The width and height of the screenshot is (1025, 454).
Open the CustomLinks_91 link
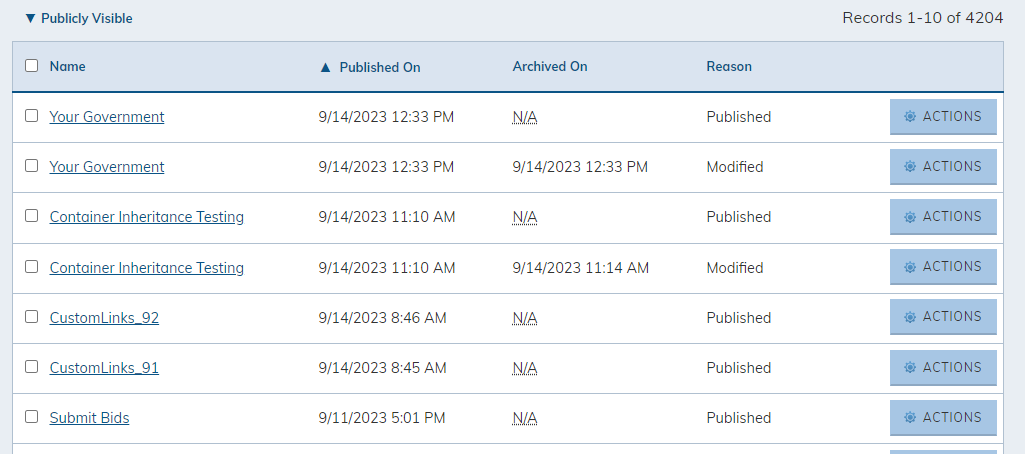point(104,368)
